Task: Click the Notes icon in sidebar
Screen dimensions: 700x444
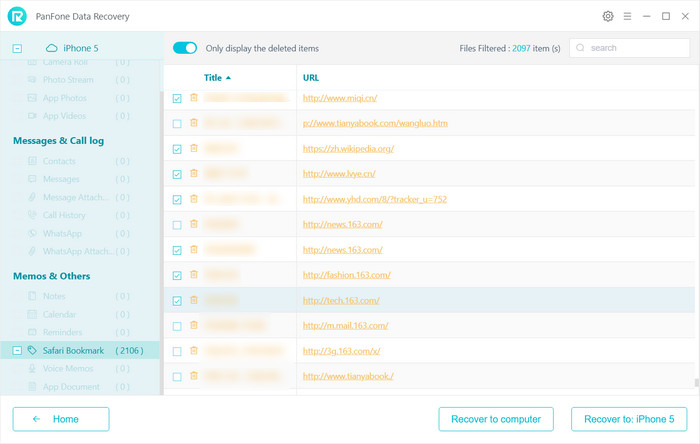Action: pyautogui.click(x=32, y=296)
